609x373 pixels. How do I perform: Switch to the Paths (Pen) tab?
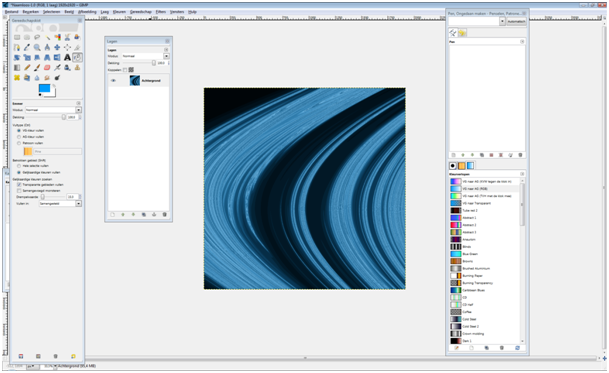tap(453, 33)
